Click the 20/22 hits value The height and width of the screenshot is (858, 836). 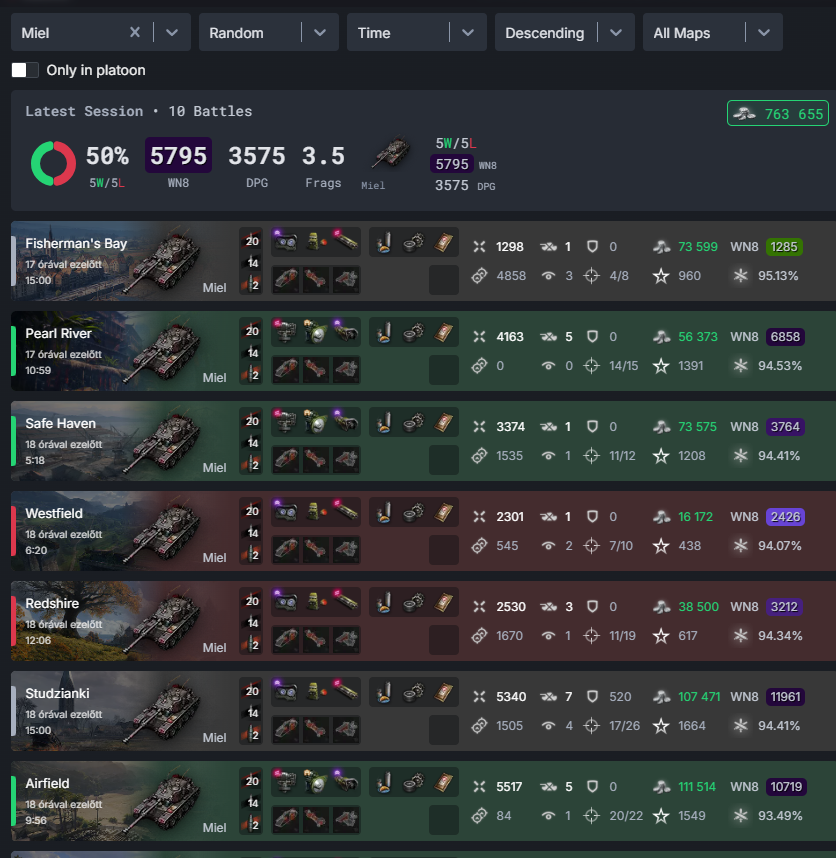point(626,815)
